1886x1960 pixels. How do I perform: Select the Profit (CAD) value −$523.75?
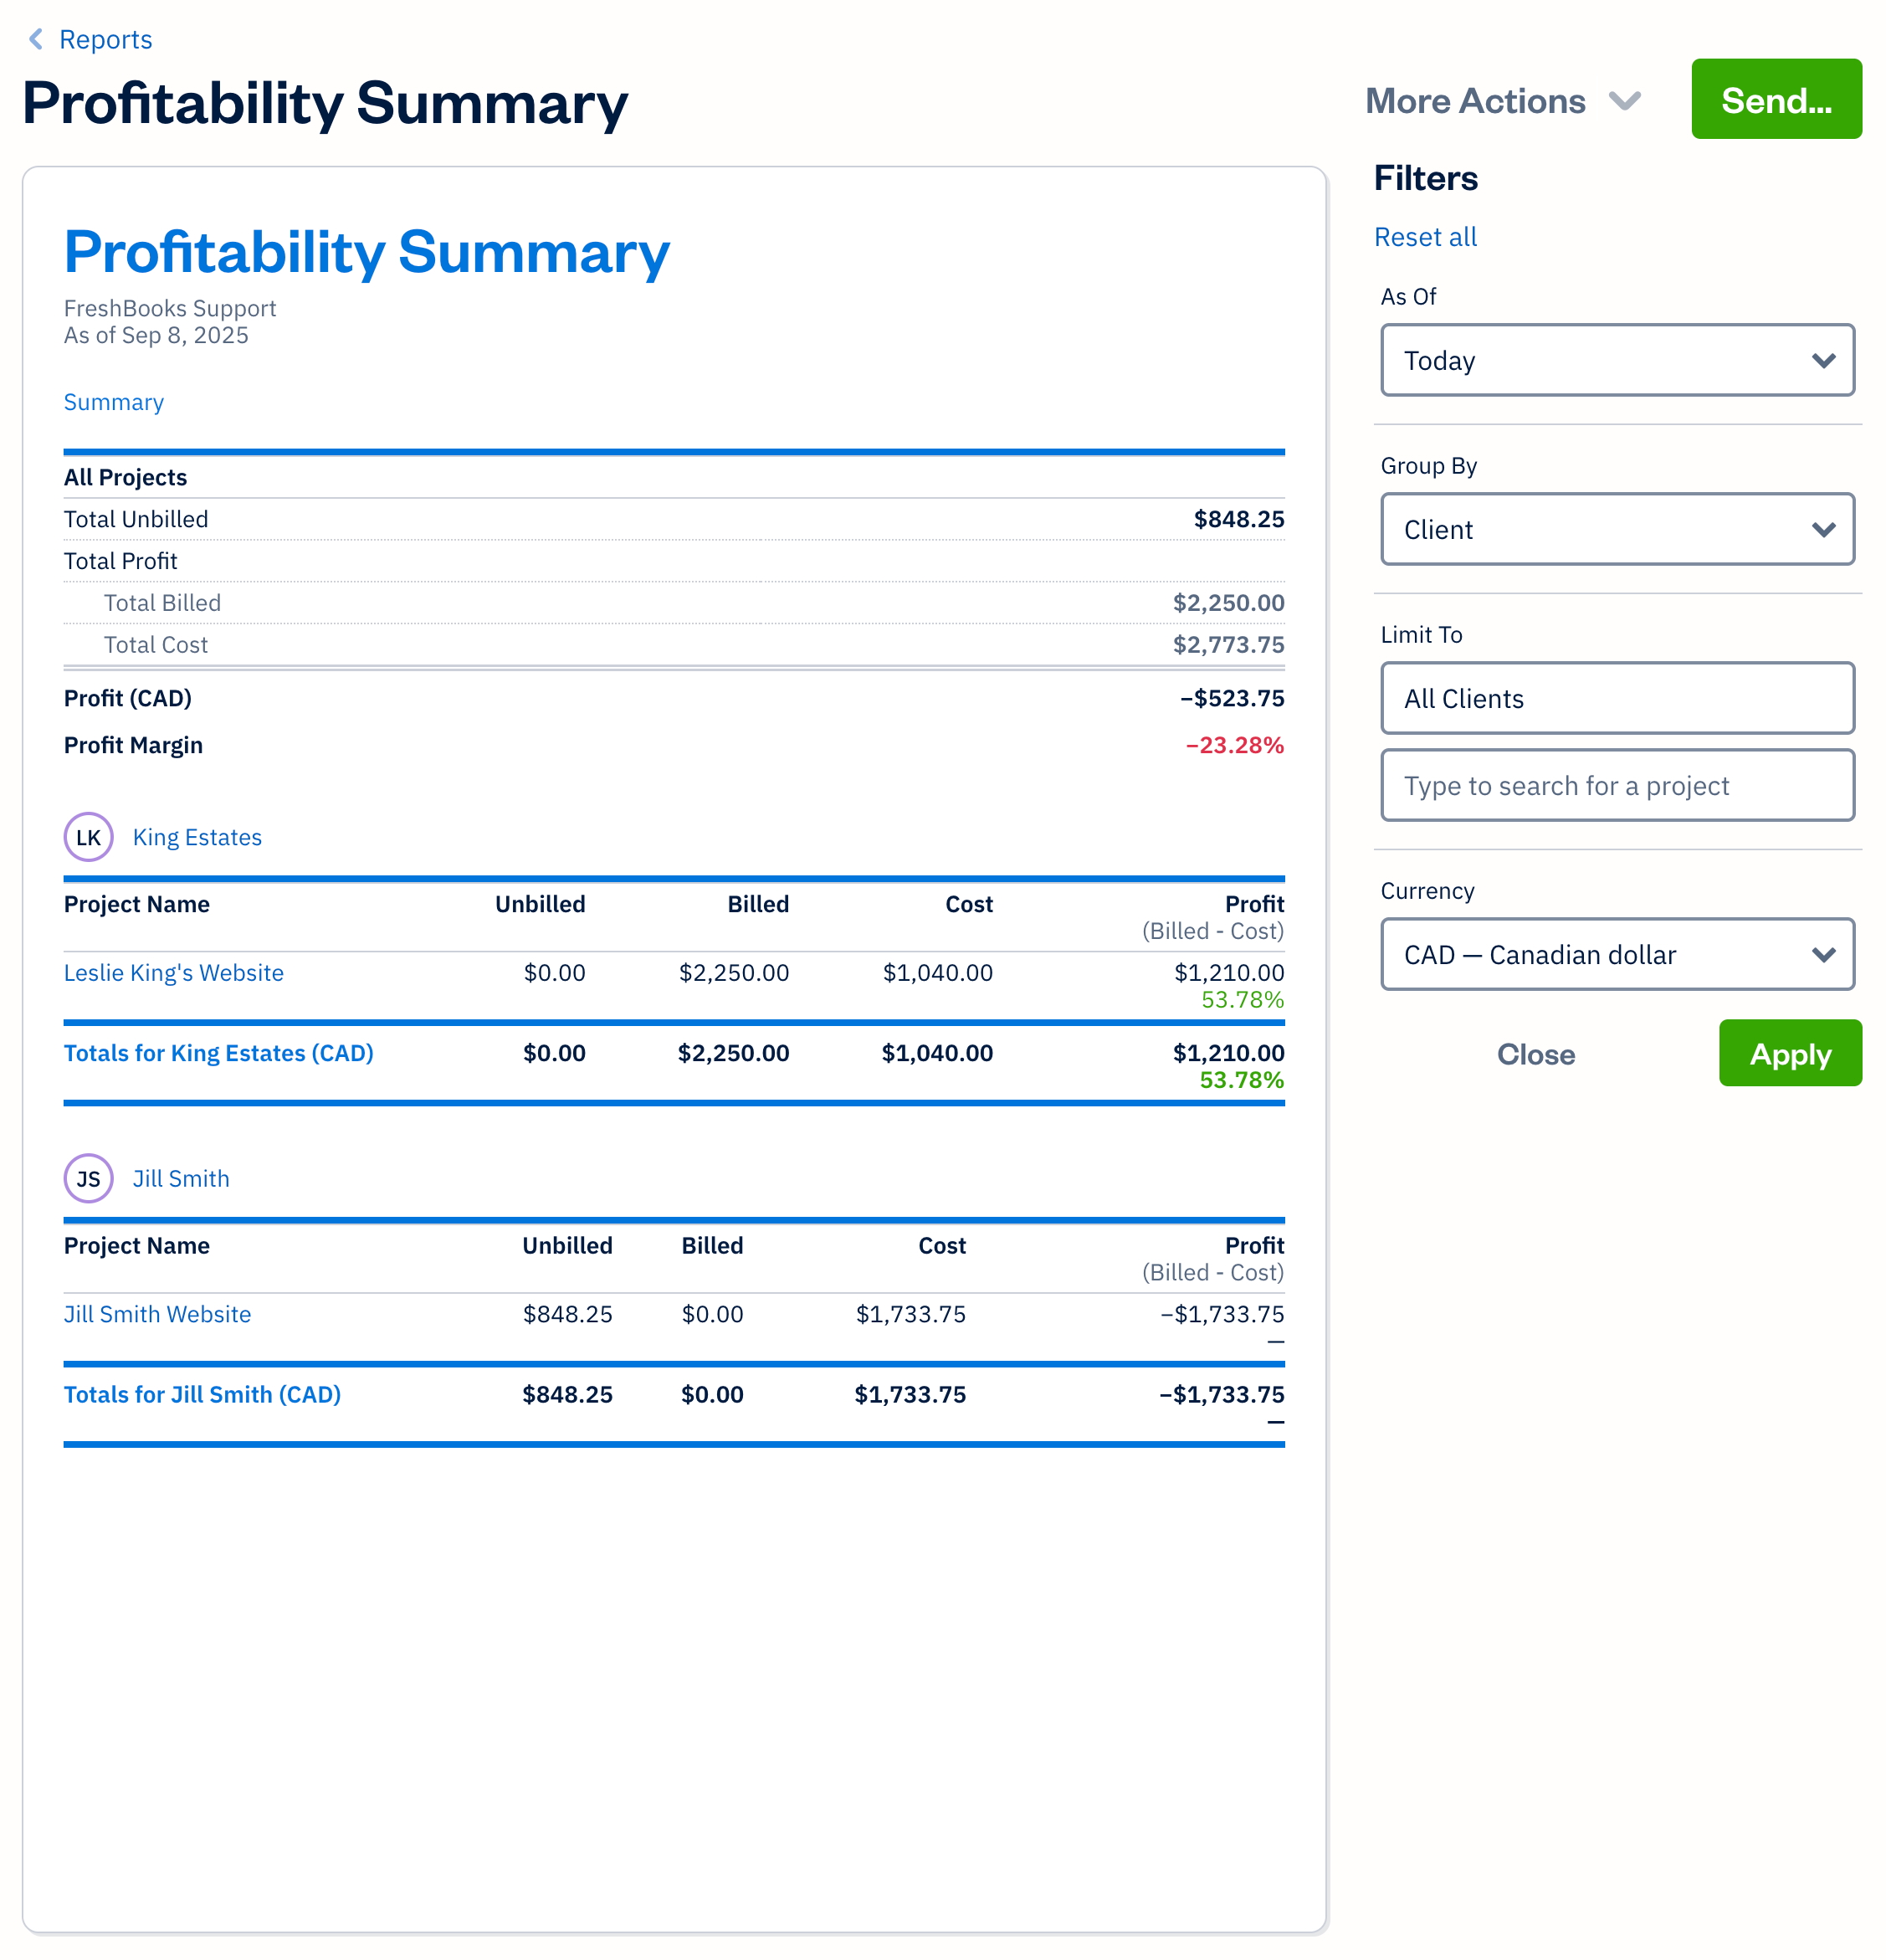point(1232,698)
